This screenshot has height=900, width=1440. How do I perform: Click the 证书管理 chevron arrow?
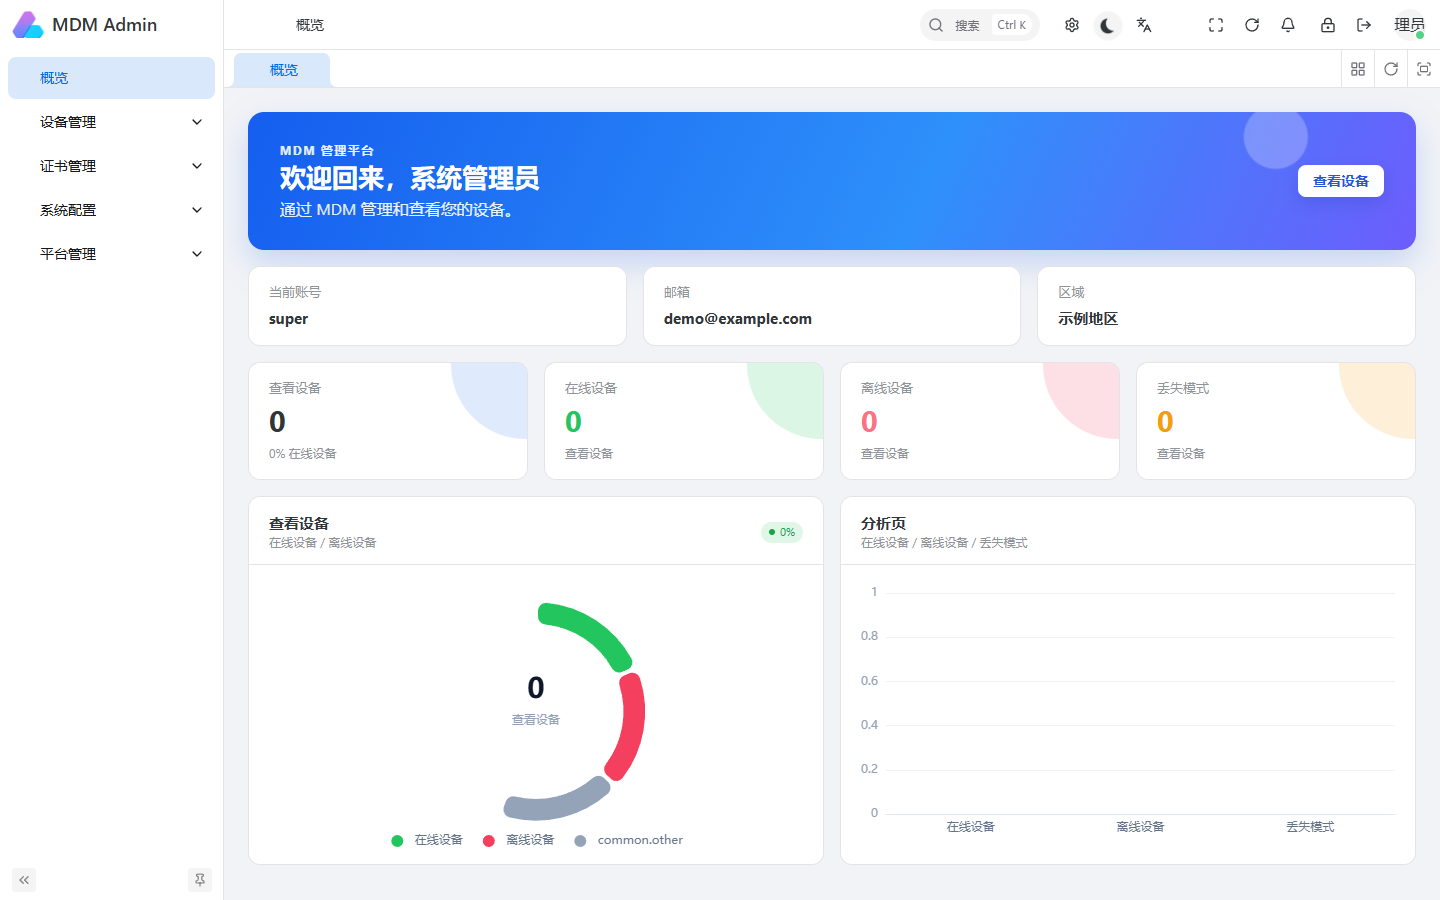(197, 166)
